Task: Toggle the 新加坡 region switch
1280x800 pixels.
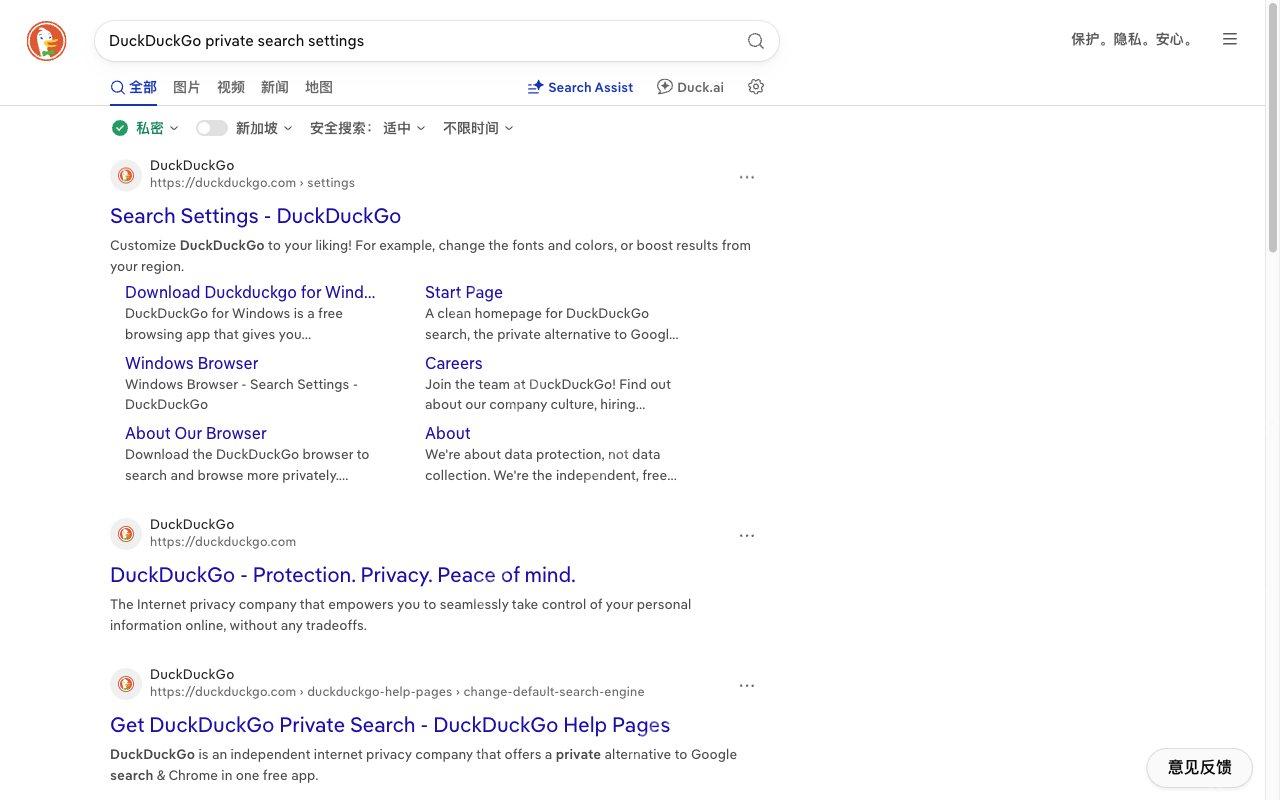Action: [x=212, y=128]
